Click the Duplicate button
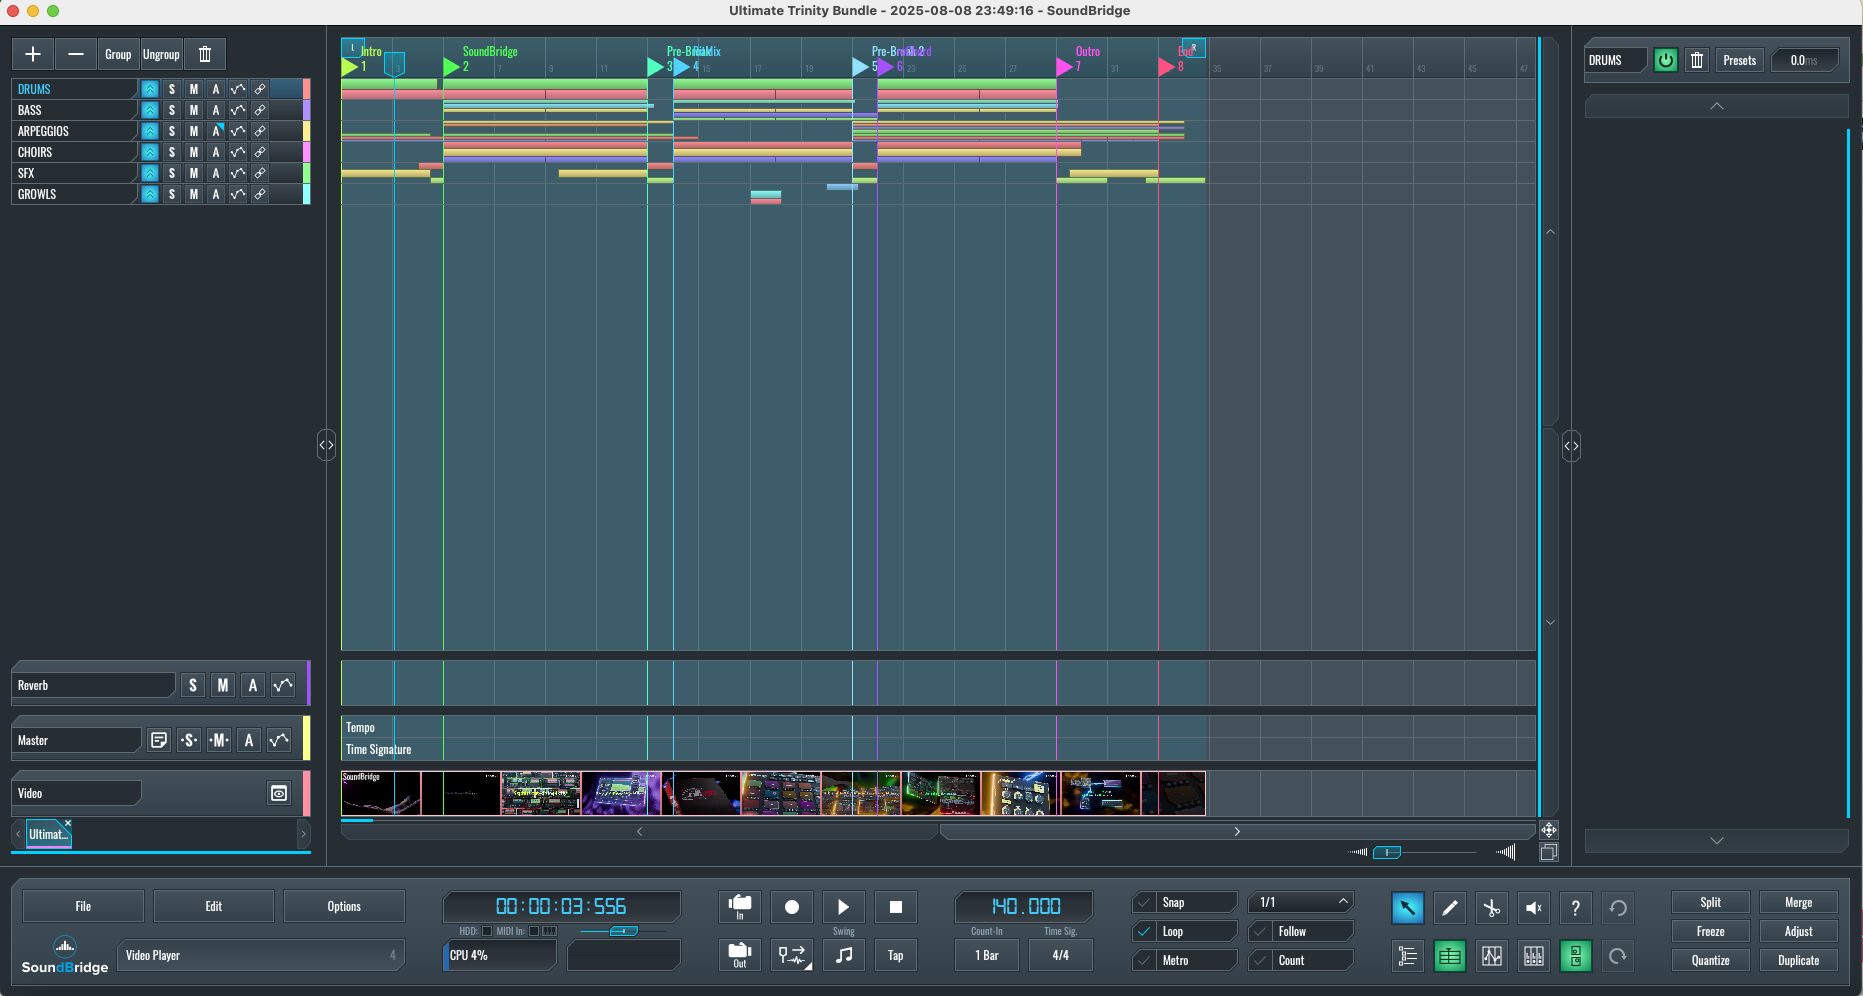This screenshot has height=996, width=1863. pyautogui.click(x=1798, y=960)
